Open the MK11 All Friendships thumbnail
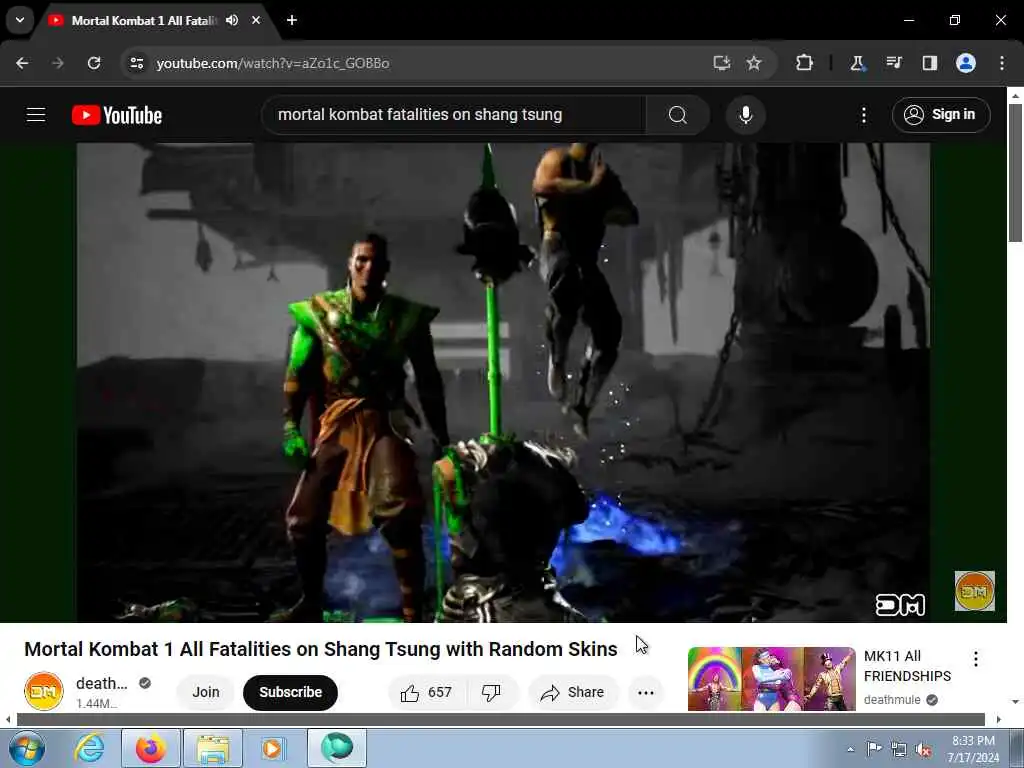 772,679
